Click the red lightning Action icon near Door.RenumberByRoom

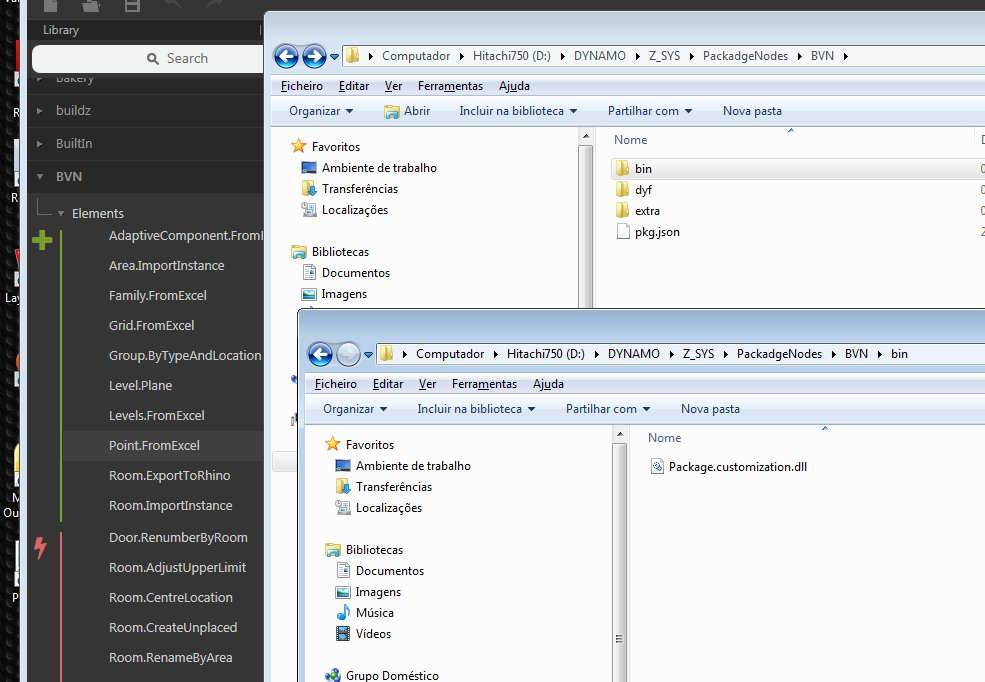coord(38,548)
